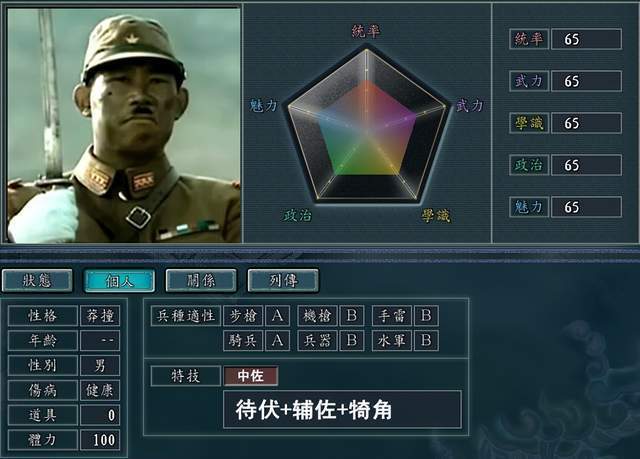
Task: Select the 魅力 value field showing 65
Action: 587,207
